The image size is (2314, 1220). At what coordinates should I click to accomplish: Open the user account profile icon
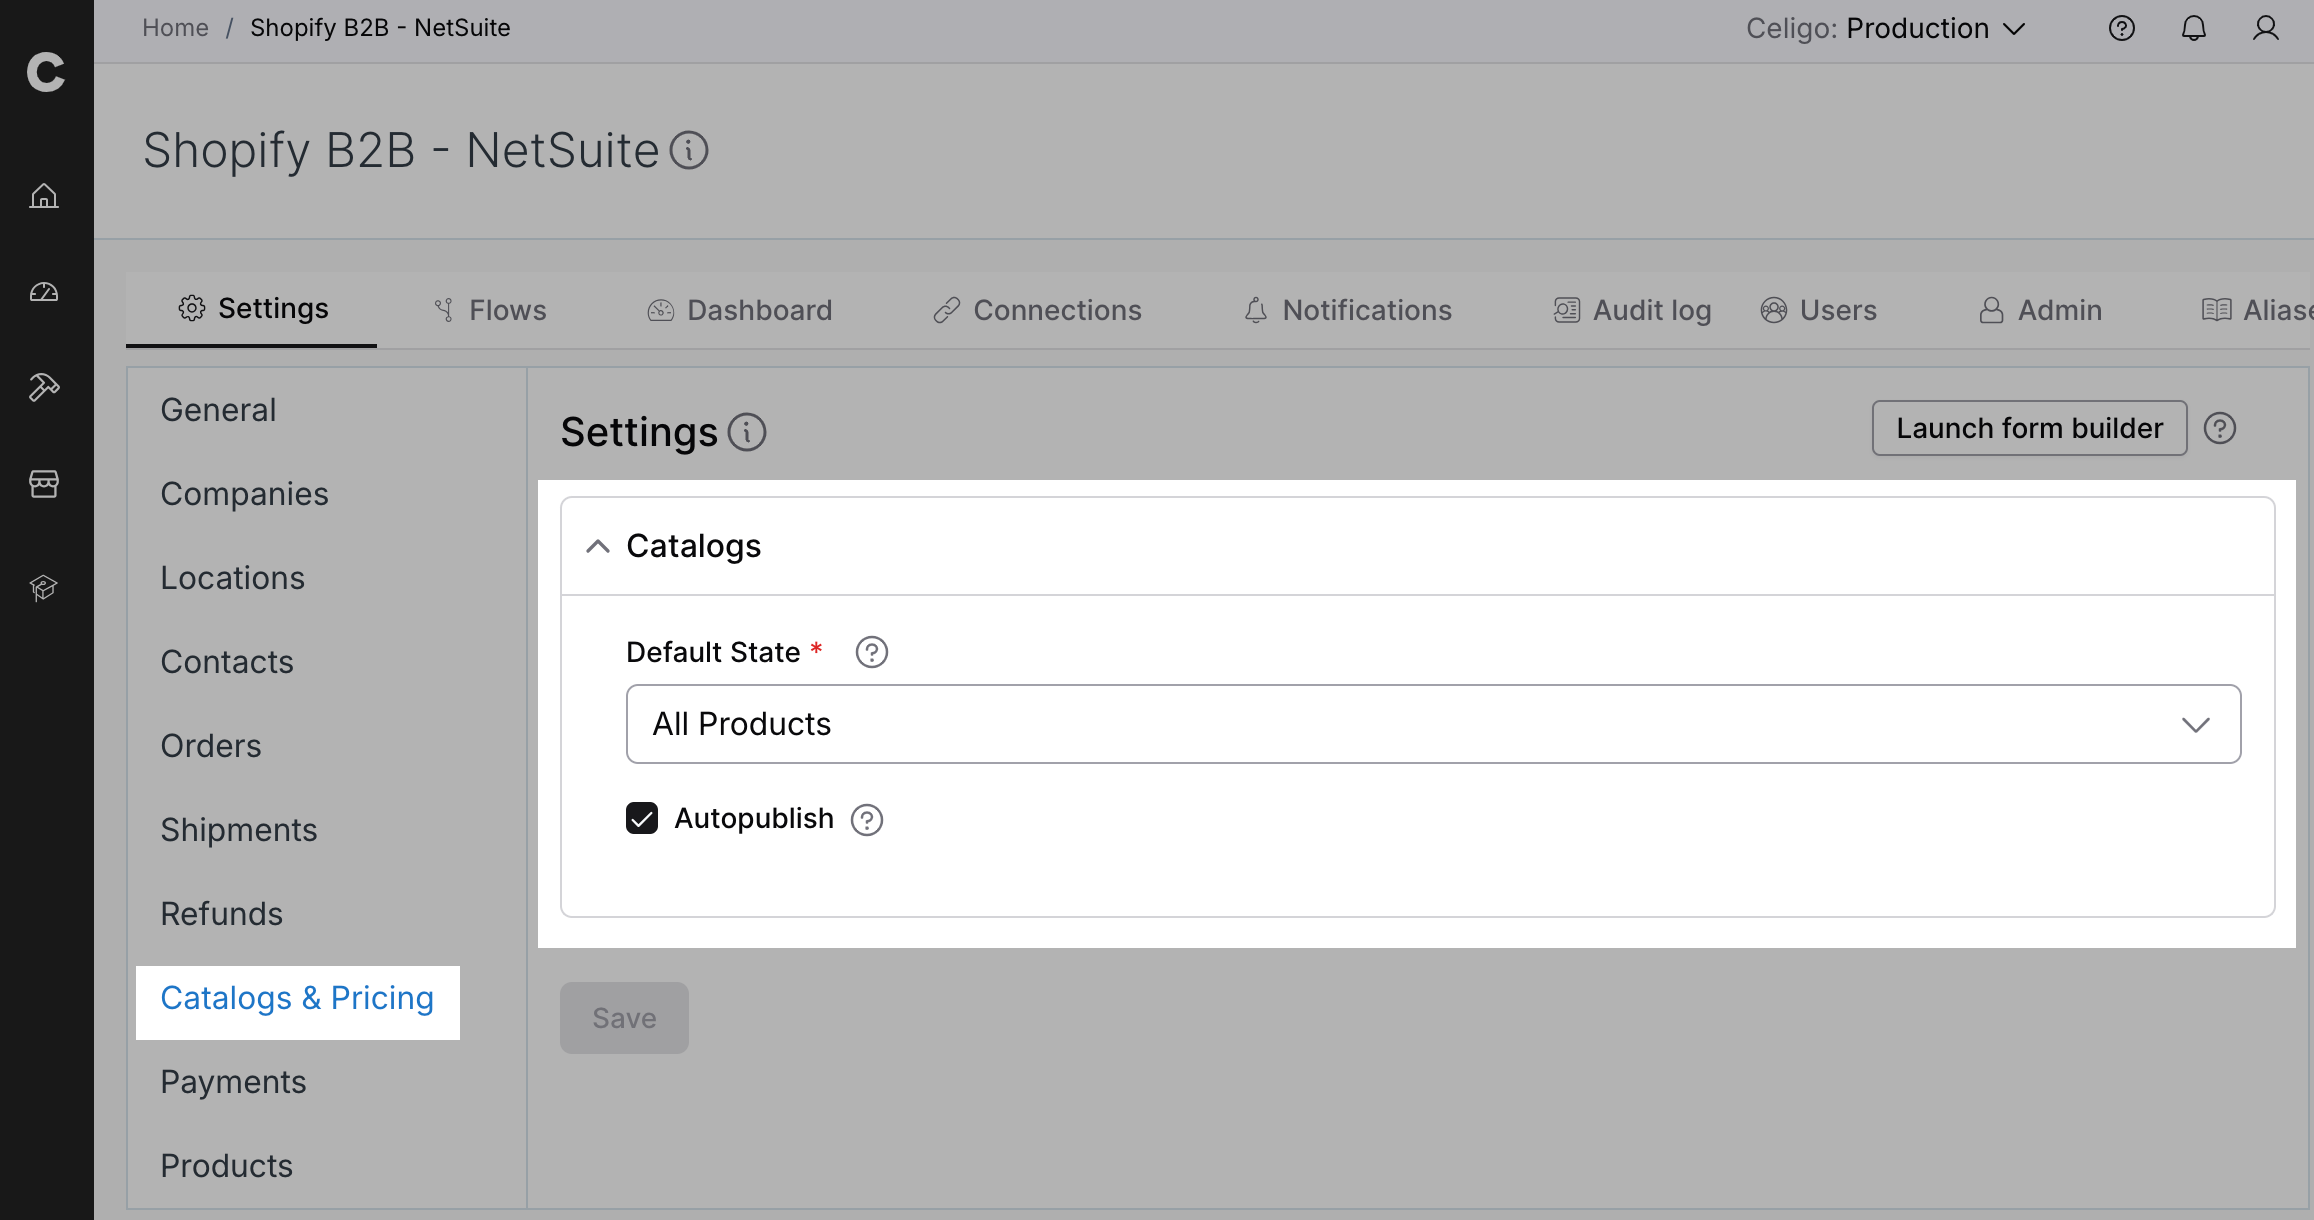pyautogui.click(x=2265, y=28)
